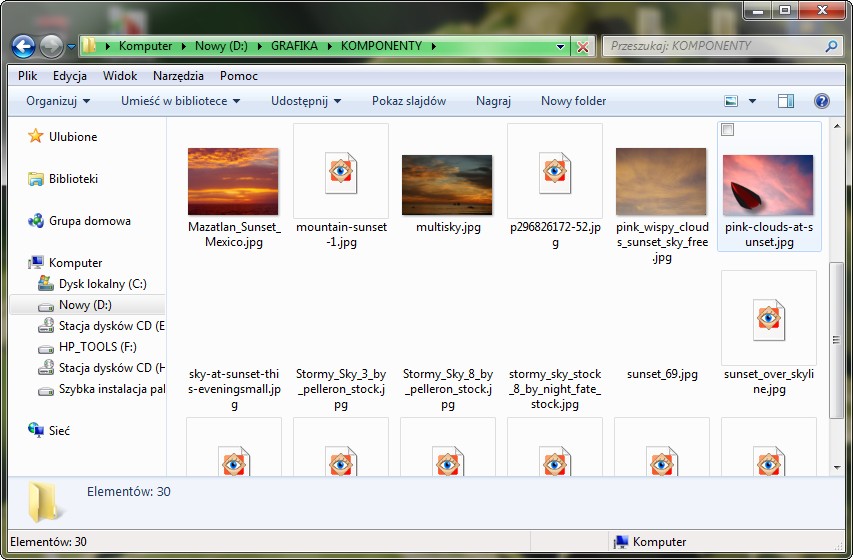The width and height of the screenshot is (853, 560).
Task: Select multisky.jpg thumbnail
Action: (447, 184)
